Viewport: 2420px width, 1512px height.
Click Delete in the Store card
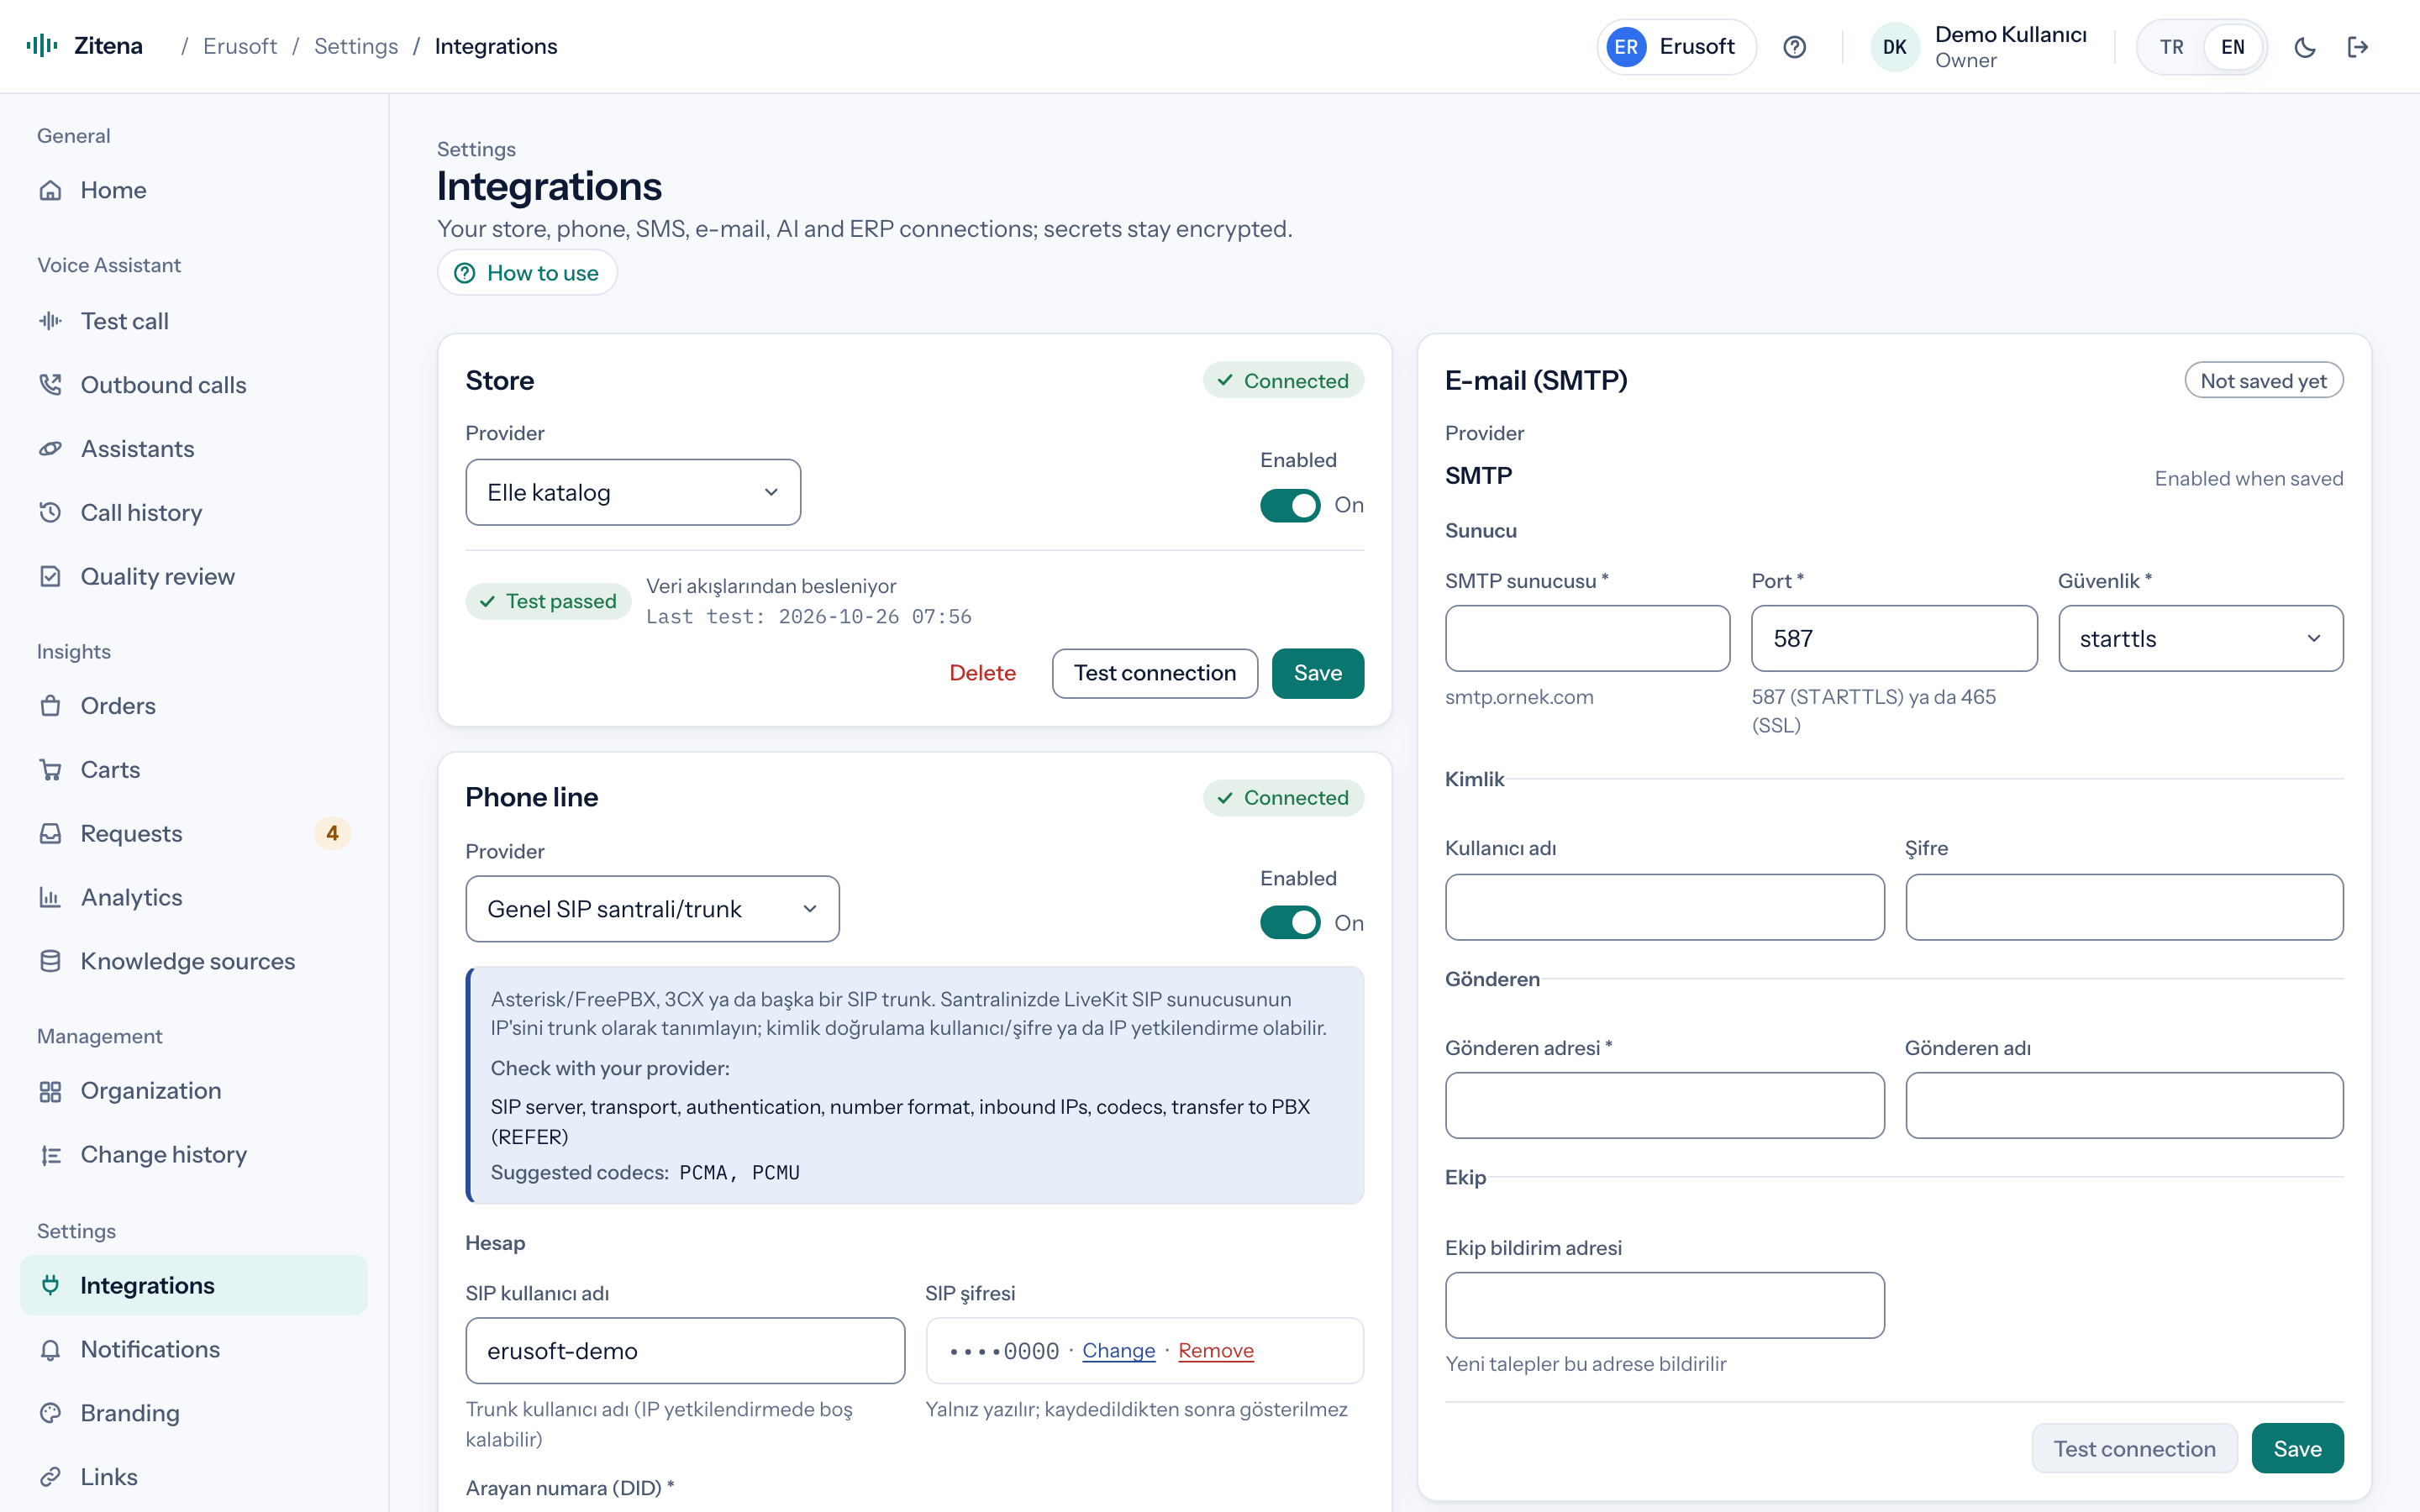coord(982,673)
